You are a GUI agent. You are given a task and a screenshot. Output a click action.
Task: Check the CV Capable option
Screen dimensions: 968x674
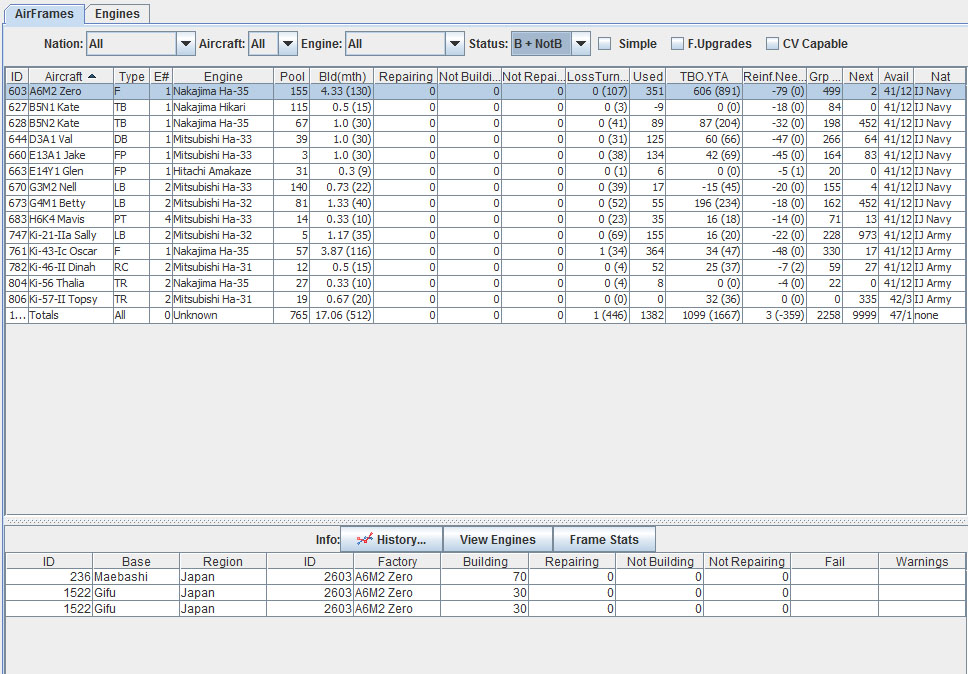(772, 44)
